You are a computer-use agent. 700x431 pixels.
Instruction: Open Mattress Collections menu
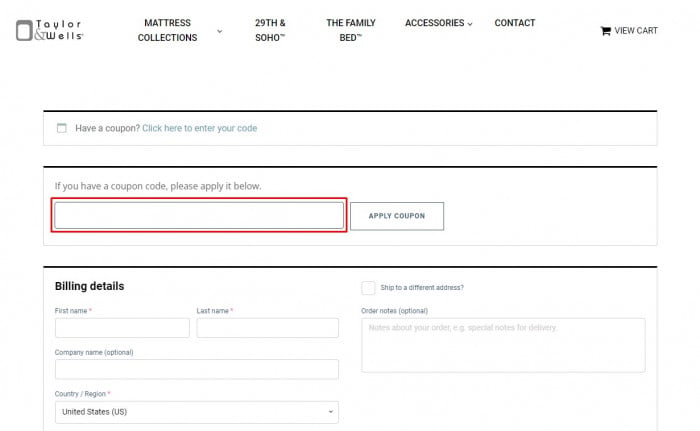point(167,30)
